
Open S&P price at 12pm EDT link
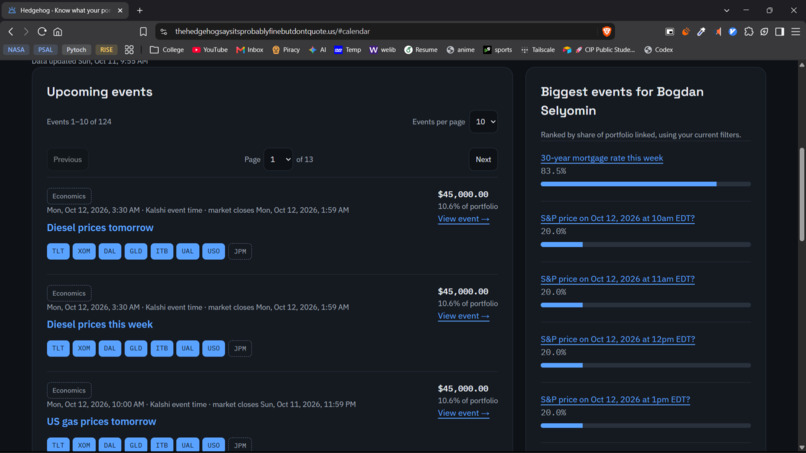617,339
